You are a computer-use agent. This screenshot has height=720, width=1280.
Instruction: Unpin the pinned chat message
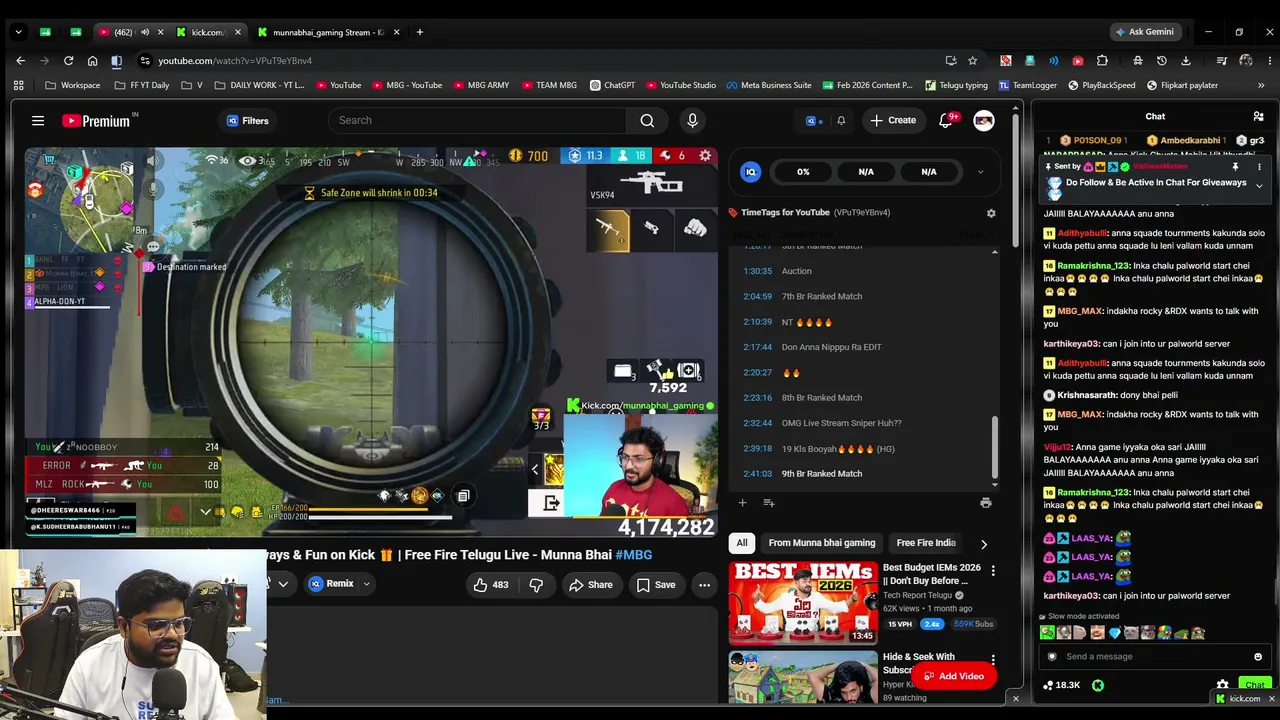tap(1235, 167)
